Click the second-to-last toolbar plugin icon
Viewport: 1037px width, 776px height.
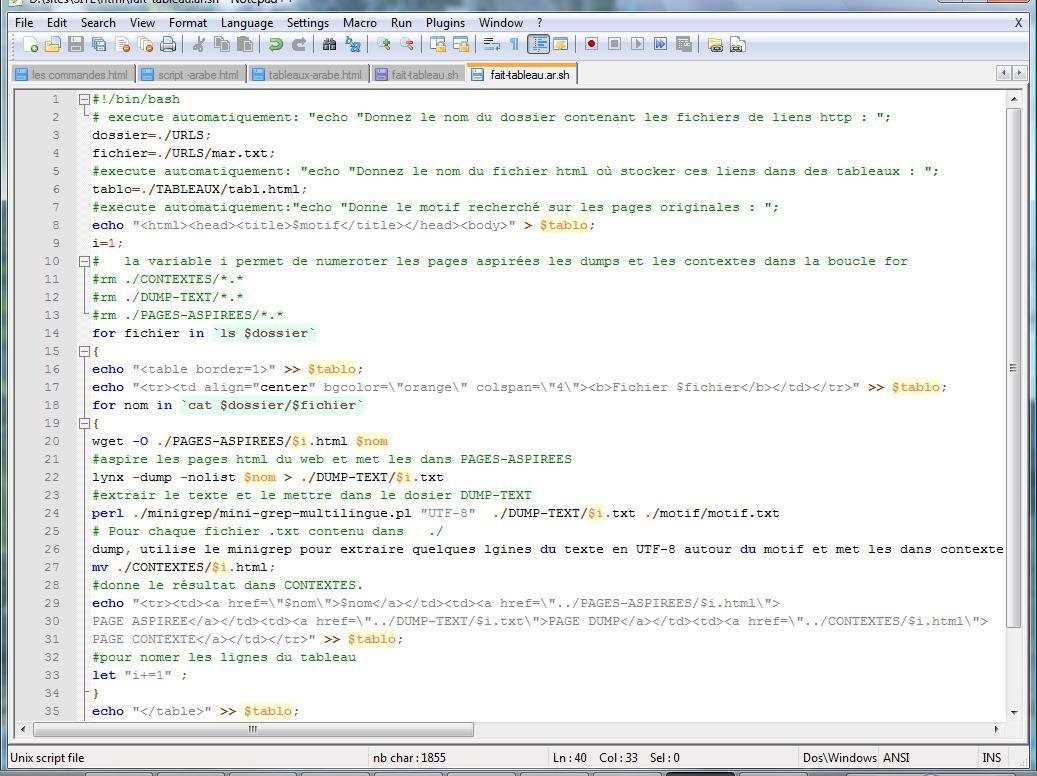(715, 45)
